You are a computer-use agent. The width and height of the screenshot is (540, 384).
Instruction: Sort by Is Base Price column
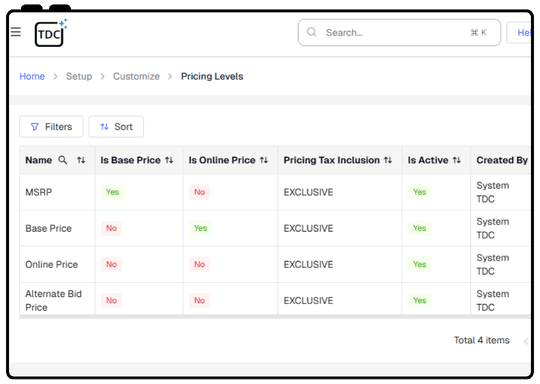point(169,160)
